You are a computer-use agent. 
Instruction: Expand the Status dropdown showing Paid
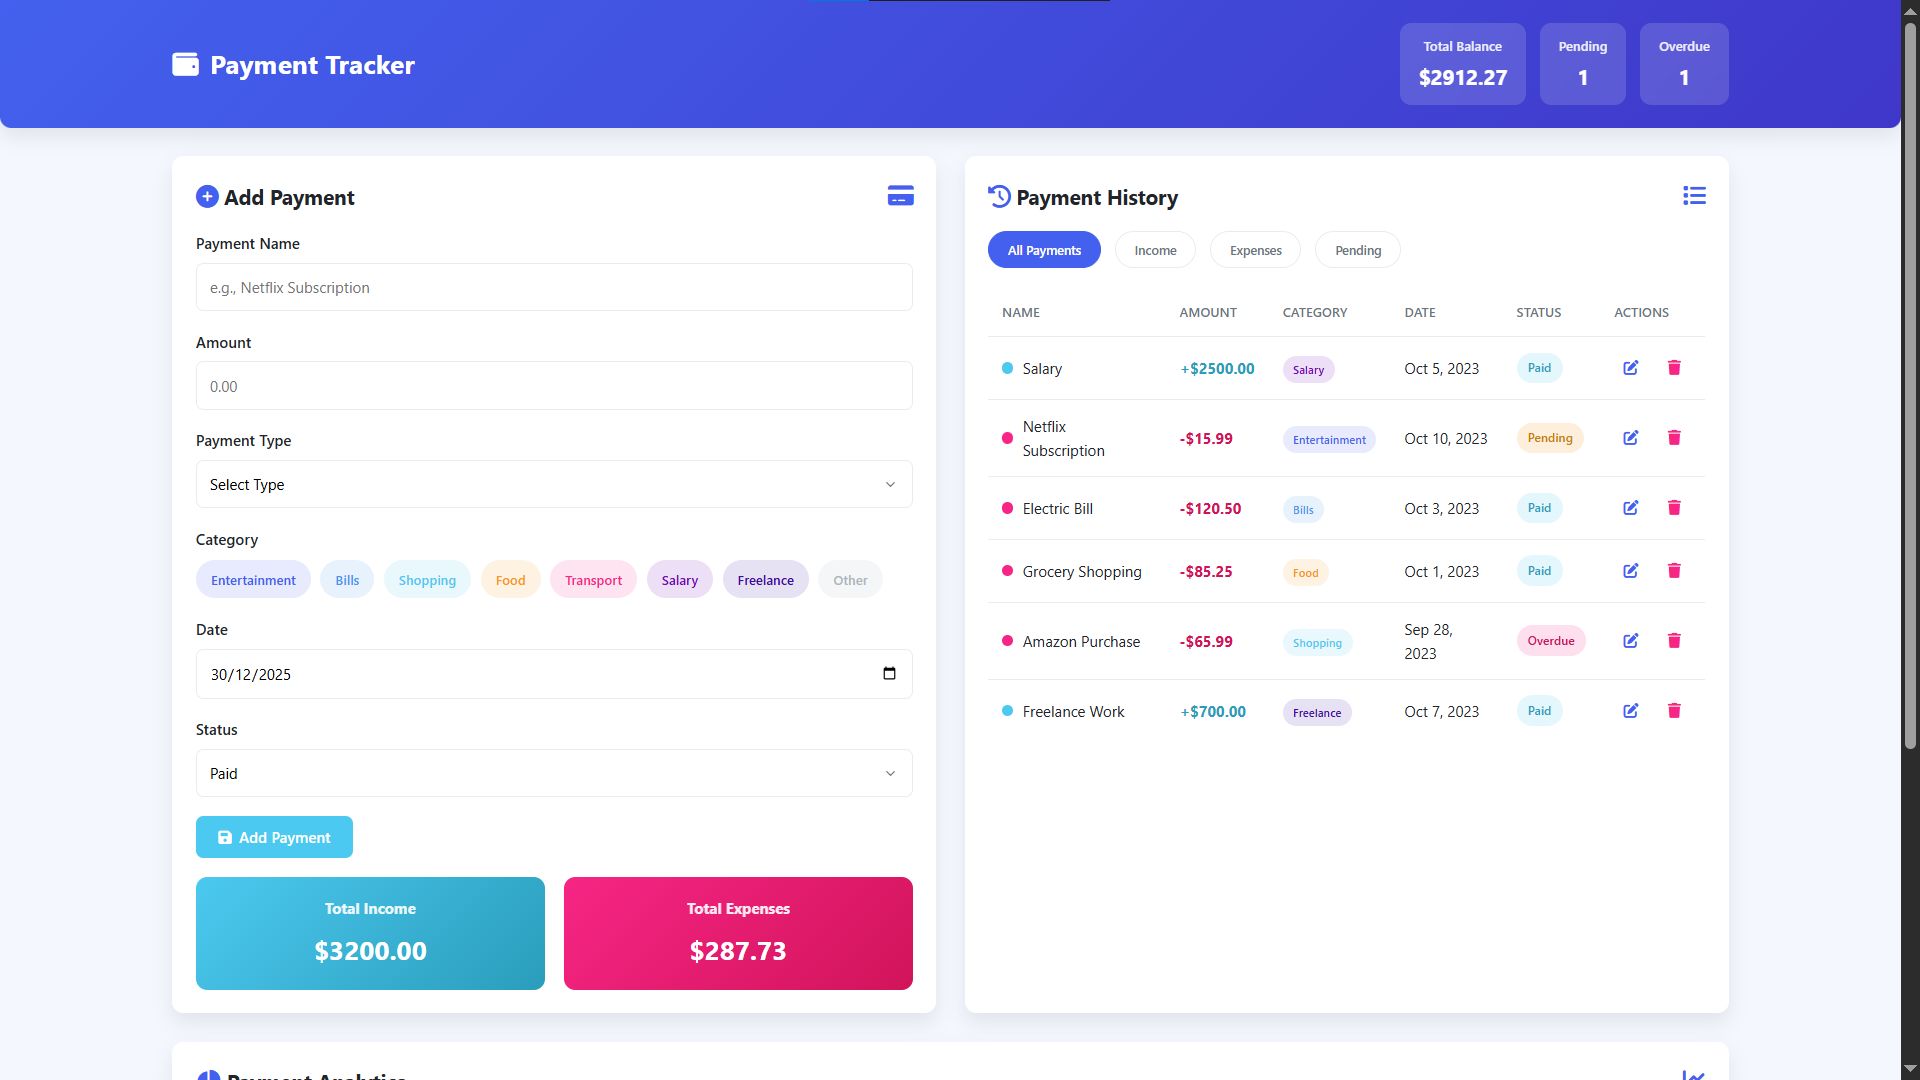pyautogui.click(x=554, y=773)
